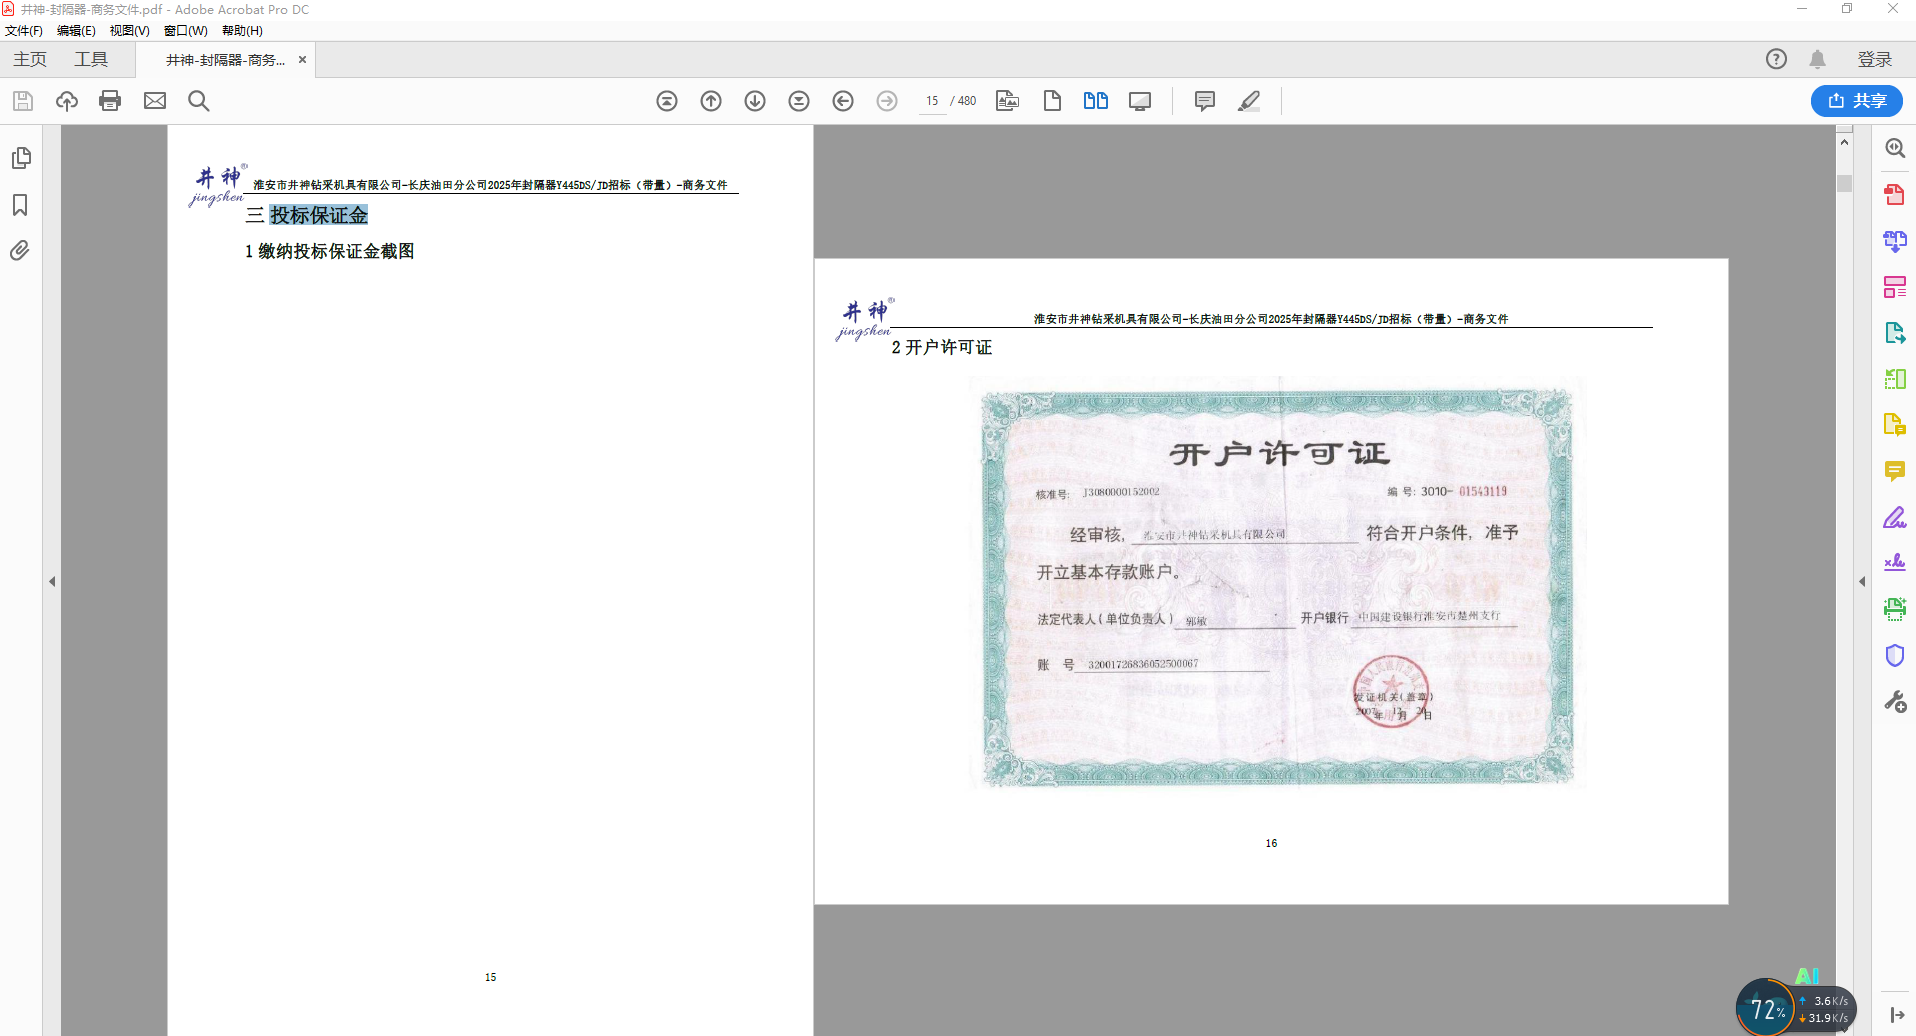
Task: Click the vertical scrollbar thumb
Action: click(1845, 183)
